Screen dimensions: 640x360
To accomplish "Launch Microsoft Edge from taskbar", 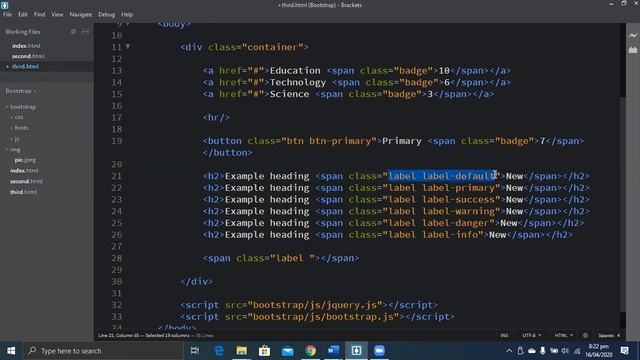I will (219, 351).
